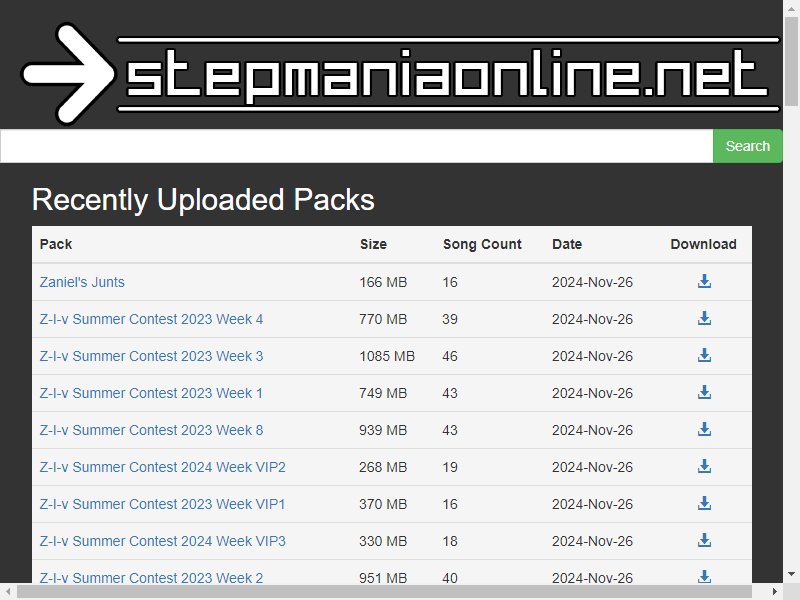Open Z-I-v Summer Contest 2023 Week 8 link
Image resolution: width=800 pixels, height=600 pixels.
[152, 430]
